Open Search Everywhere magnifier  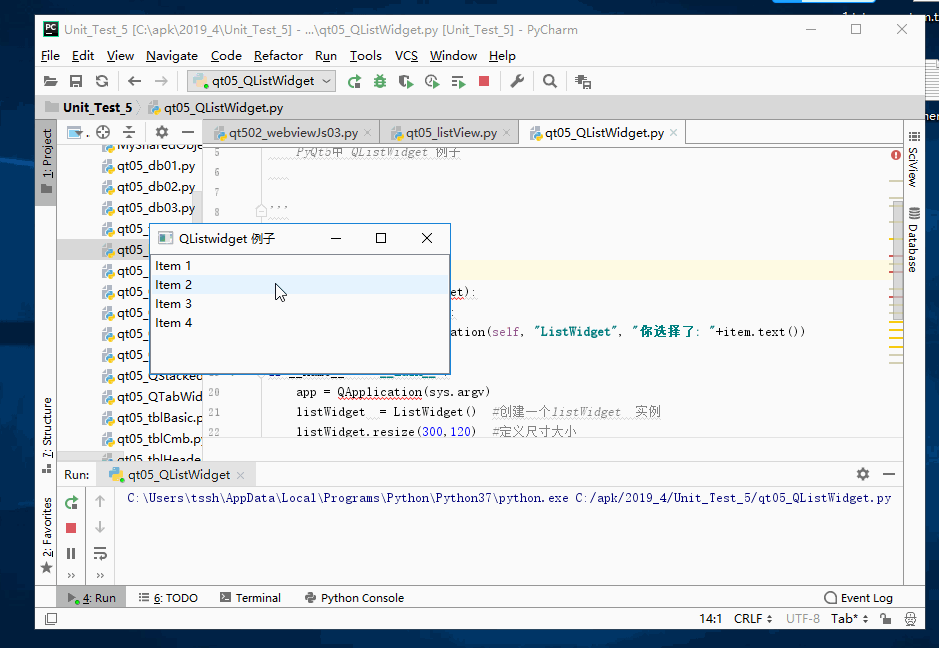(549, 81)
